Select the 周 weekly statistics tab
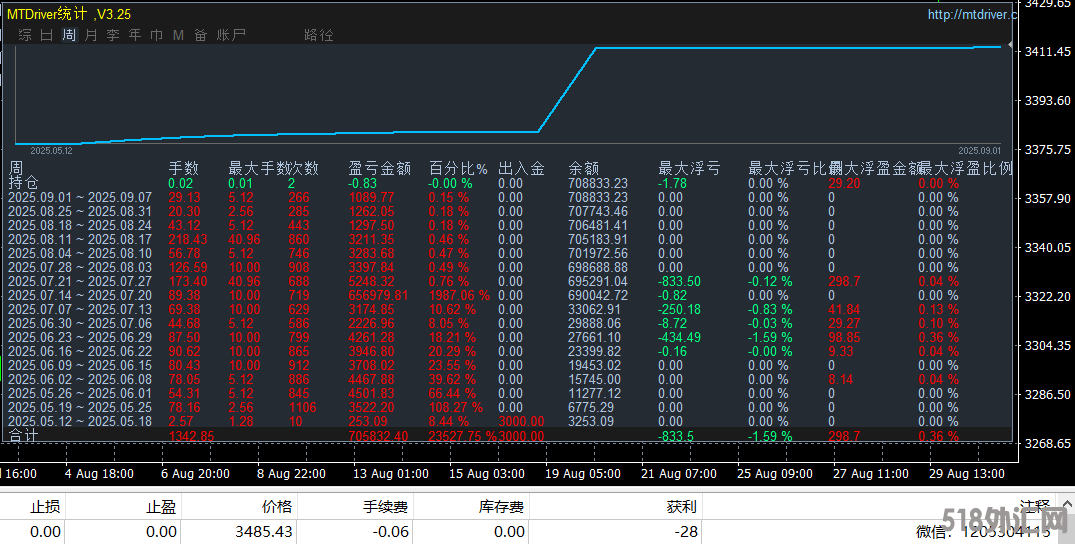Image resolution: width=1075 pixels, height=544 pixels. point(69,35)
